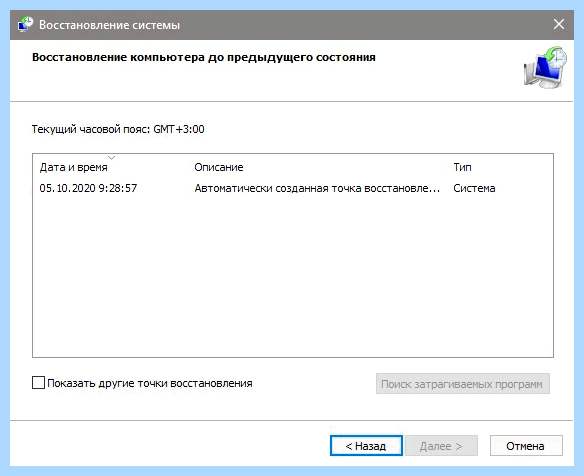Viewport: 584px width, 476px height.
Task: Sort list by Дата и время column
Action: pos(73,167)
